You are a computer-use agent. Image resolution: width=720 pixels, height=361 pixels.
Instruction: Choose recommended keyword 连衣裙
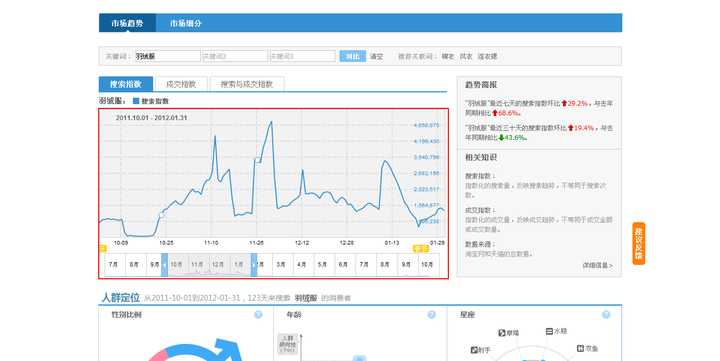click(x=487, y=56)
